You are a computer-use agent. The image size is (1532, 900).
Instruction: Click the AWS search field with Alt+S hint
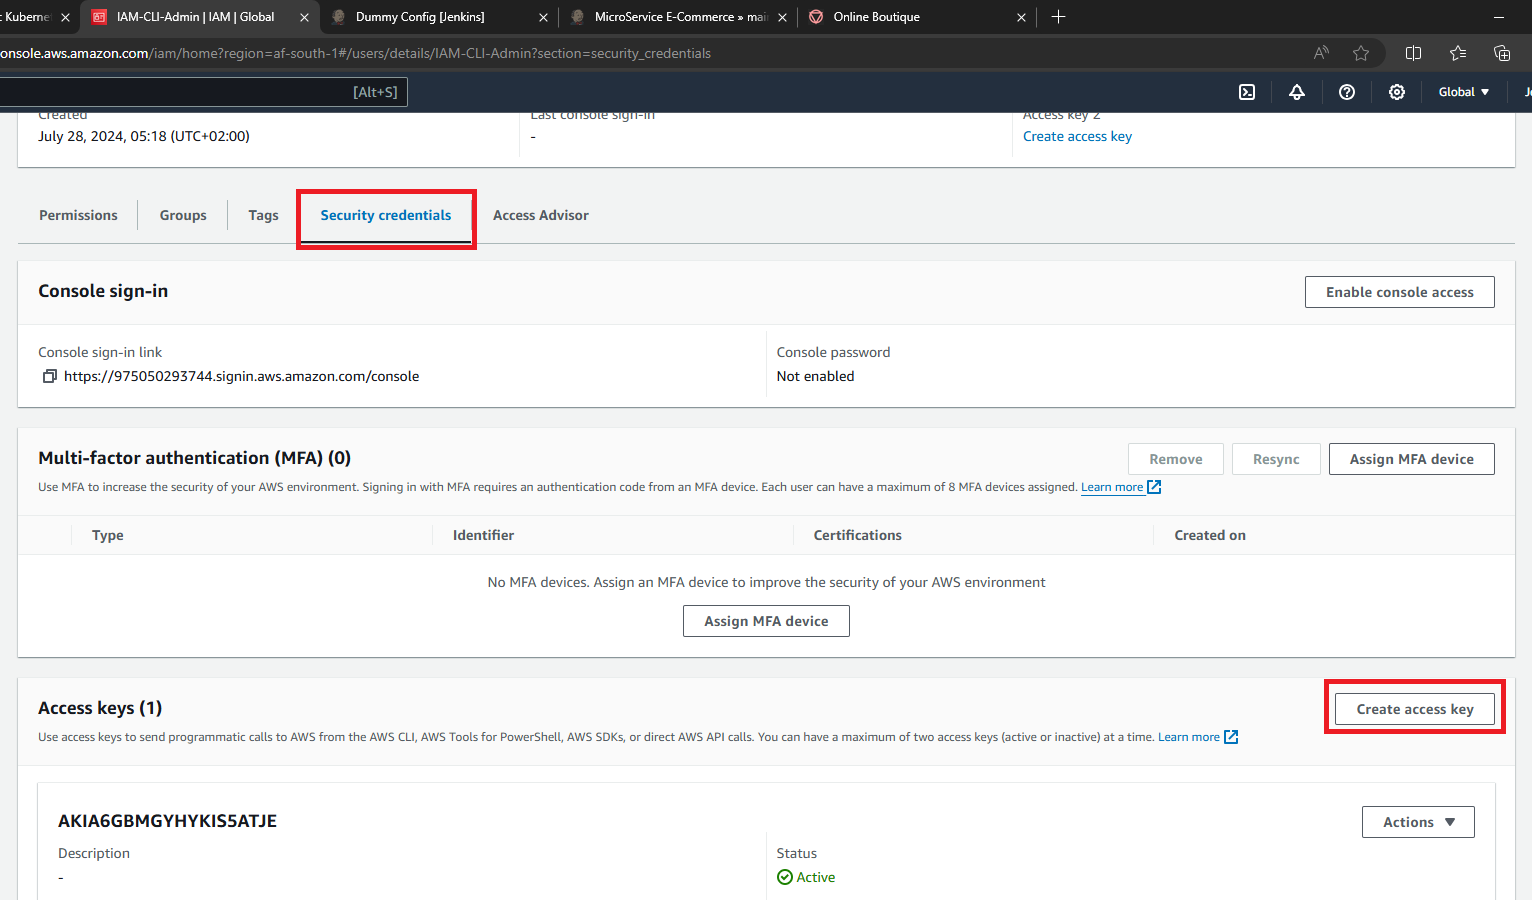[204, 92]
